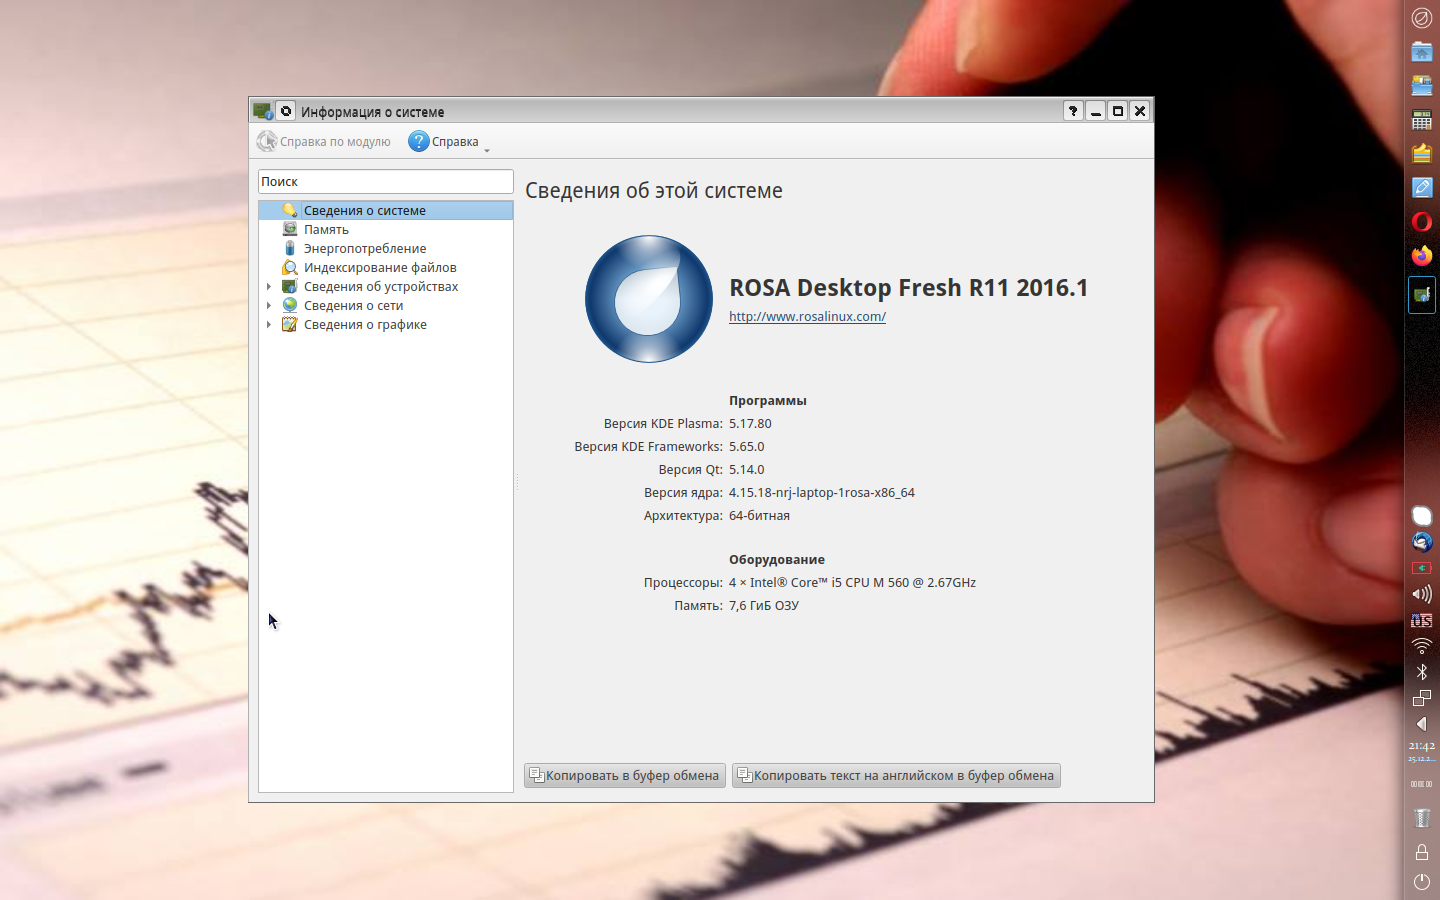This screenshot has width=1440, height=900.
Task: Open the volume control in the tray
Action: coord(1421,594)
